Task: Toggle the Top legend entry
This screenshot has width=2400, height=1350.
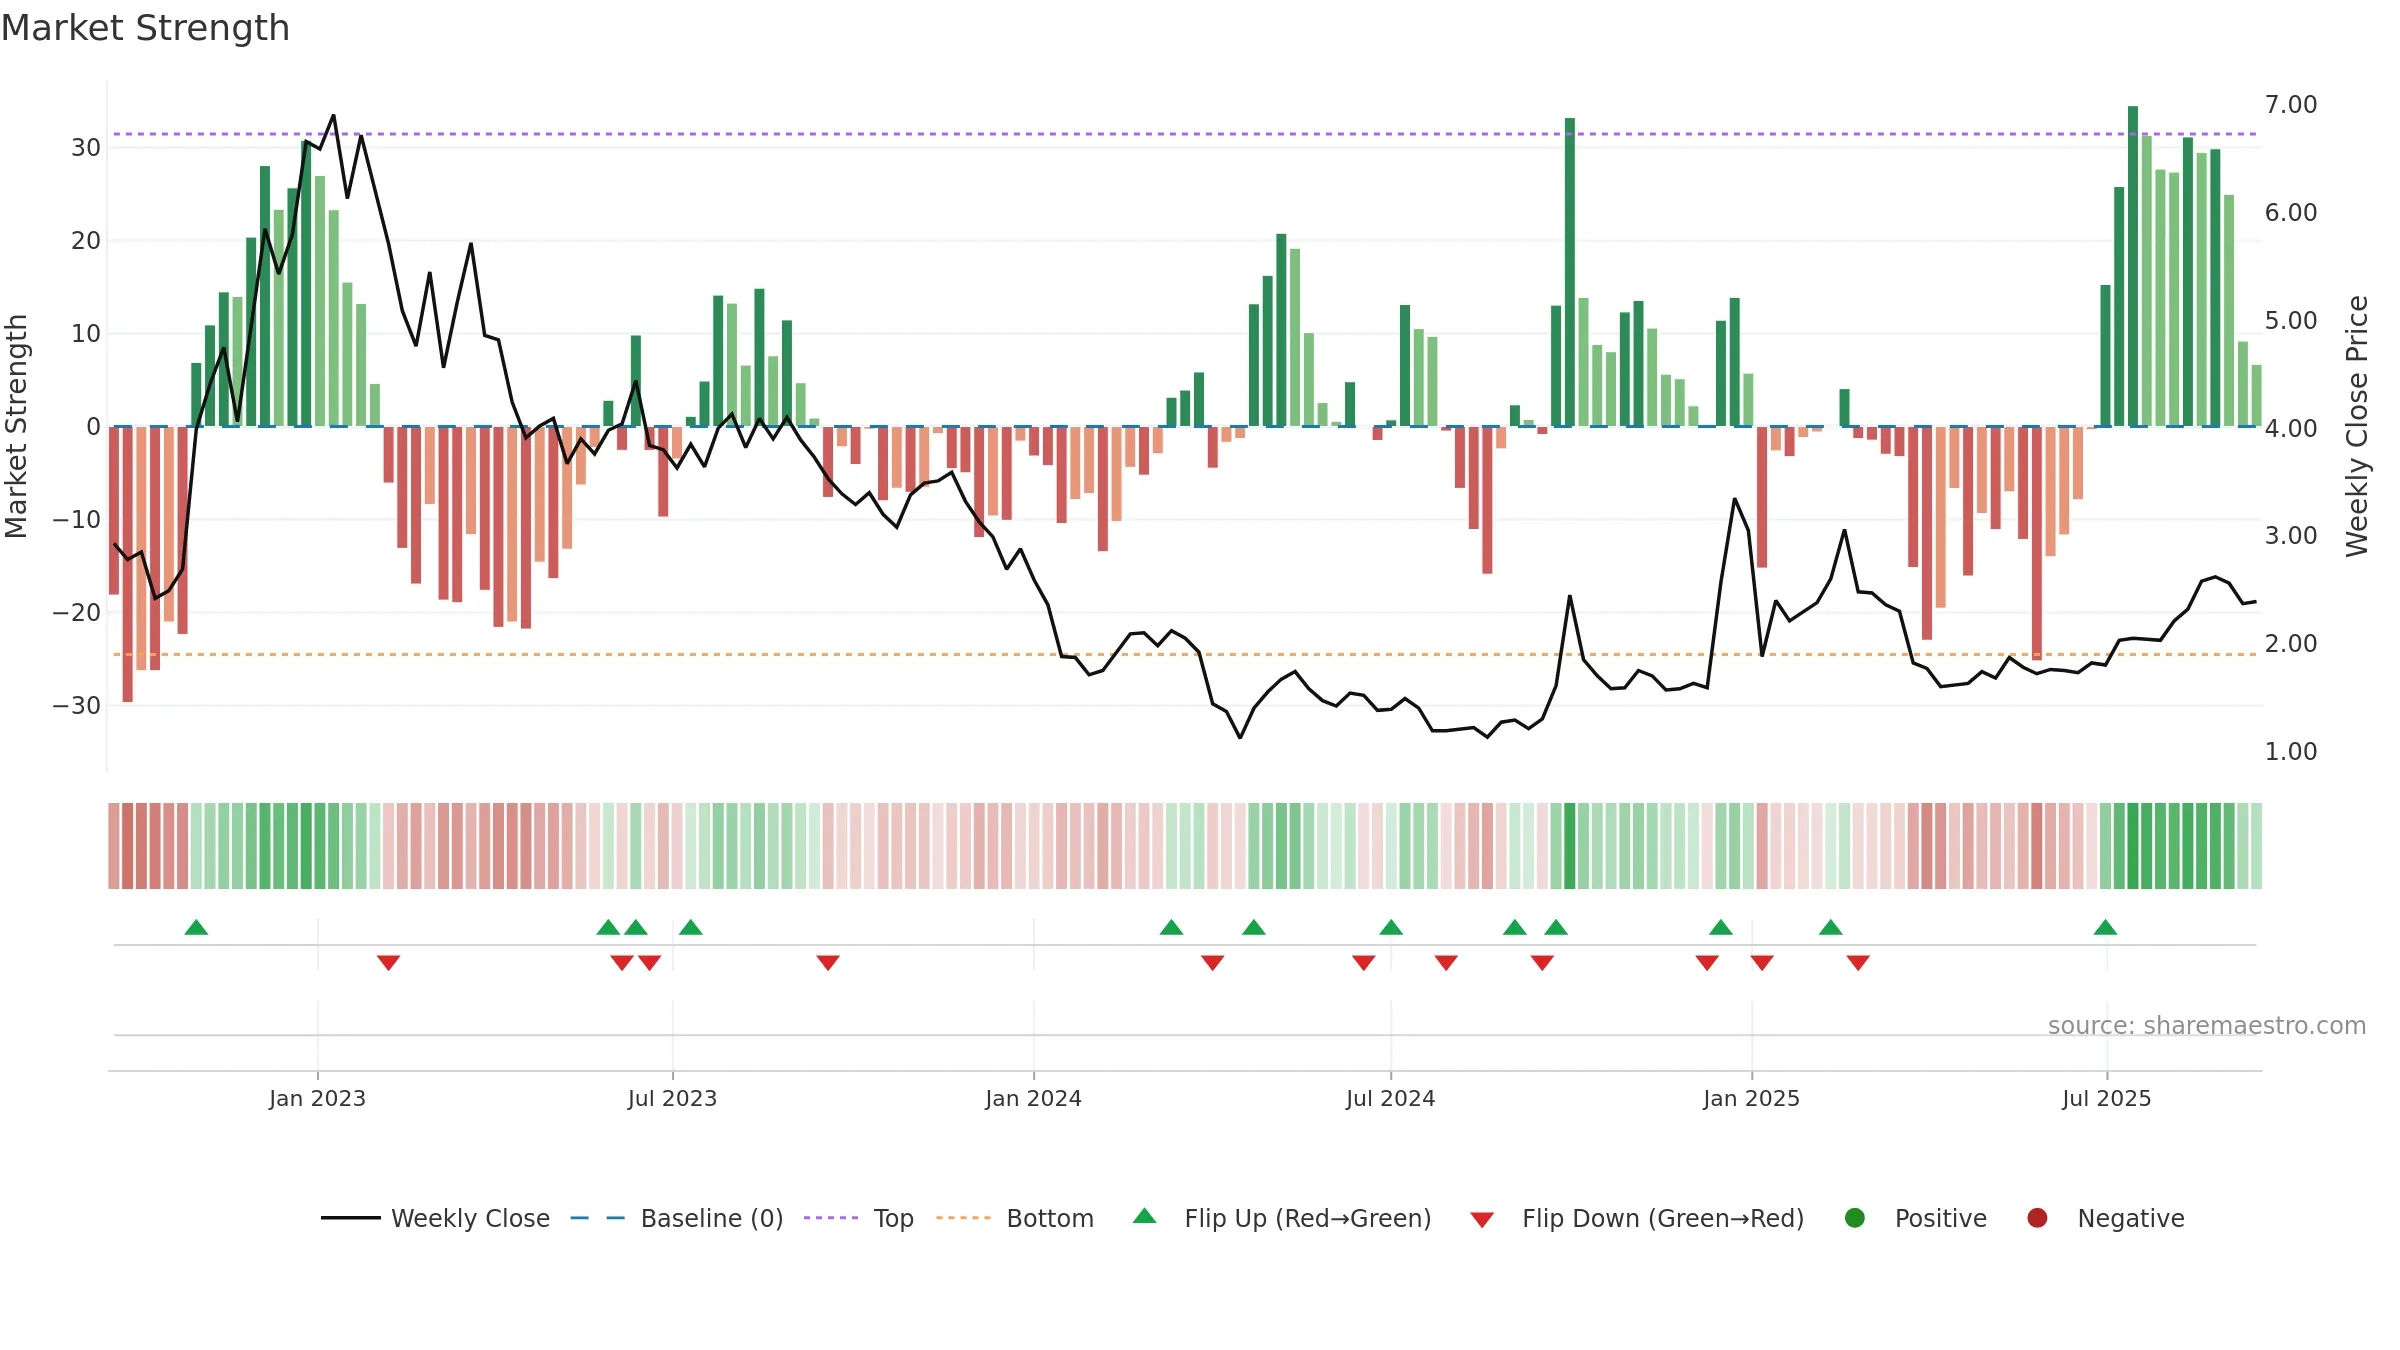Action: click(x=859, y=1218)
